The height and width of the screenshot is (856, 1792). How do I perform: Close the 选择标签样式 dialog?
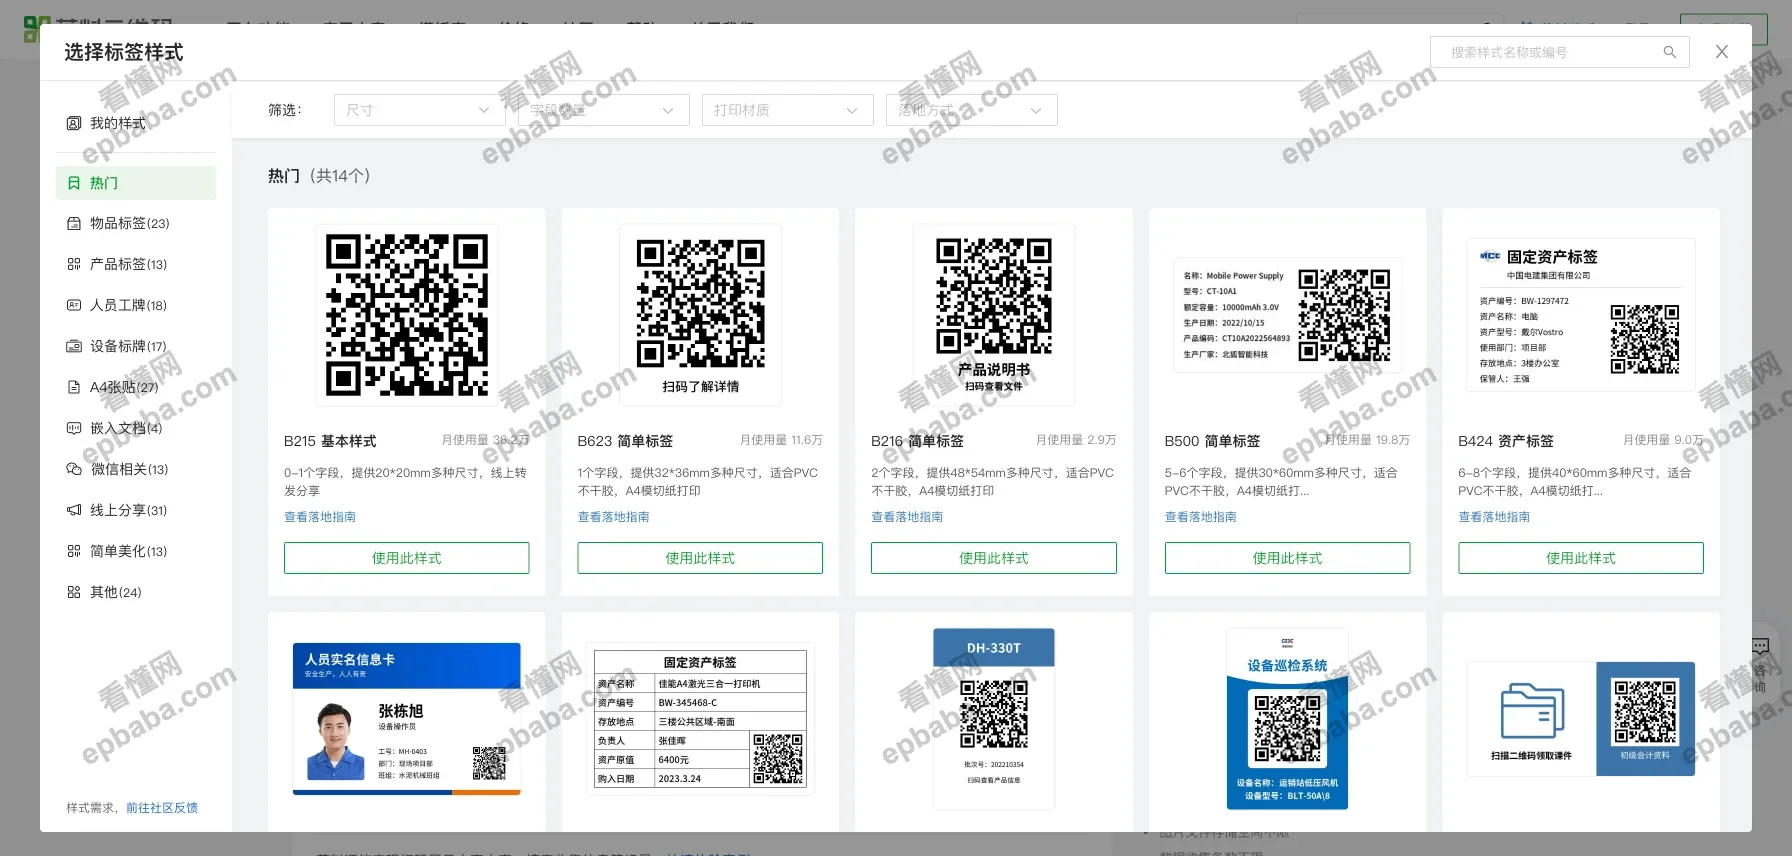[1721, 52]
